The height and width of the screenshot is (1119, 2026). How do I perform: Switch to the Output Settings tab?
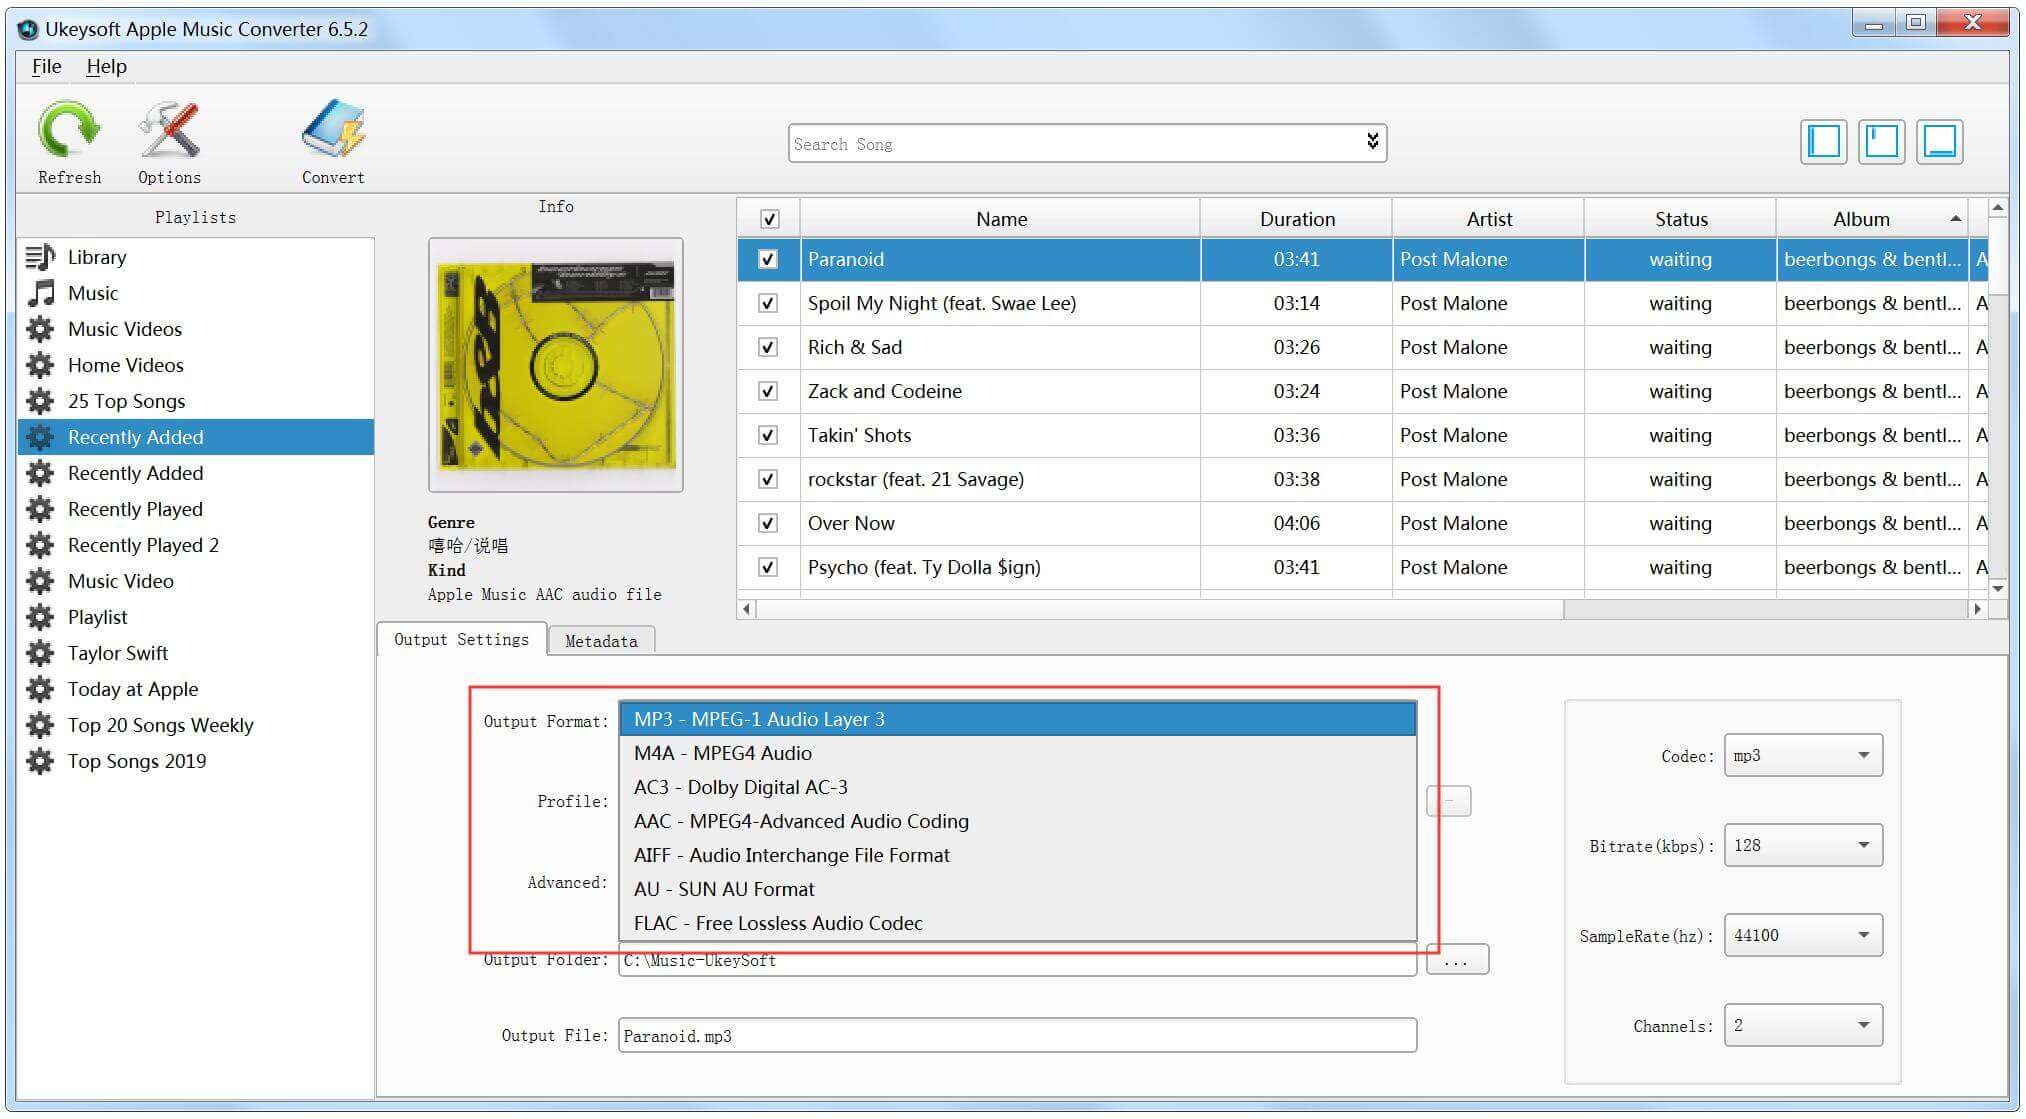click(x=459, y=641)
